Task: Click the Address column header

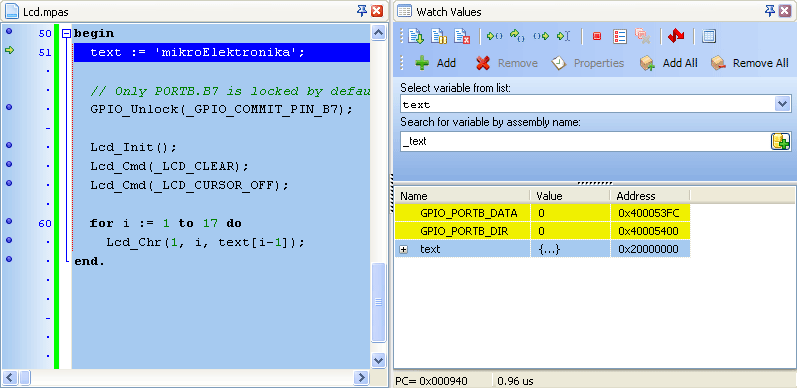Action: pyautogui.click(x=650, y=196)
